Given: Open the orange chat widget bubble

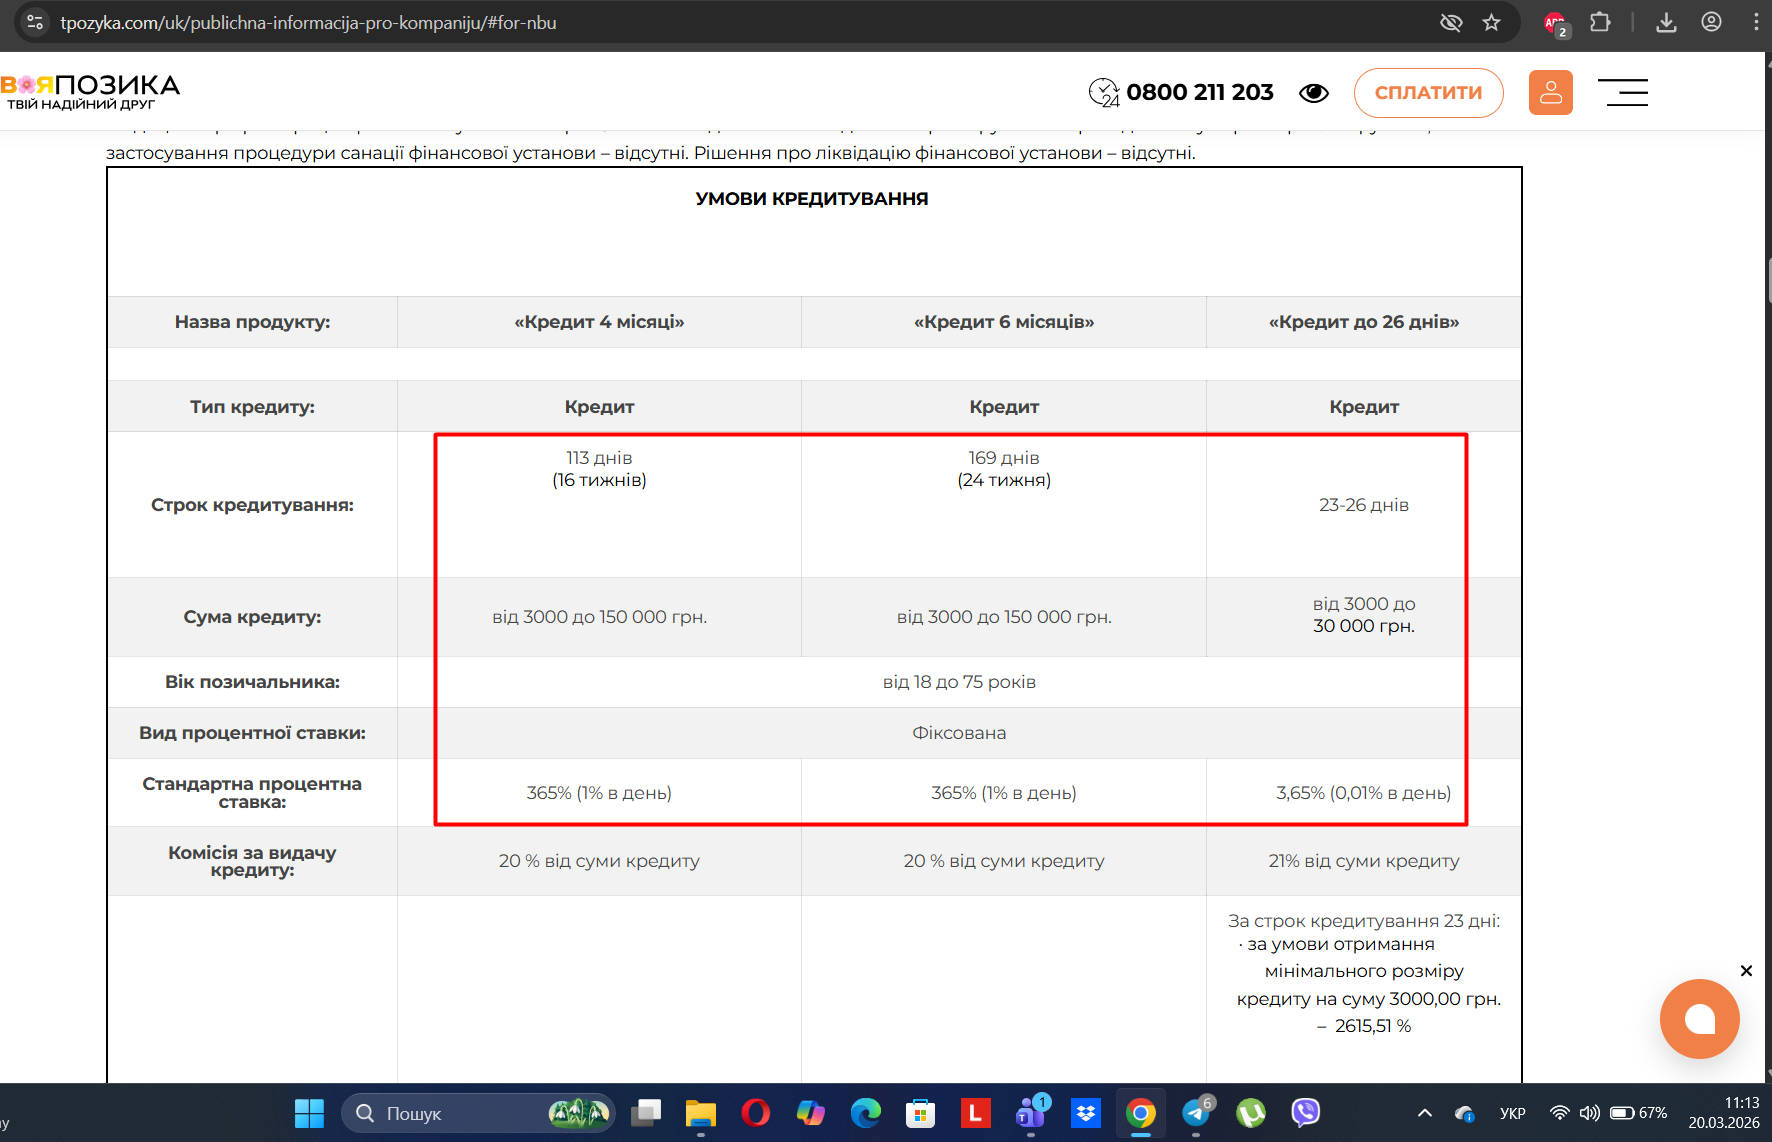Looking at the screenshot, I should (x=1699, y=1018).
